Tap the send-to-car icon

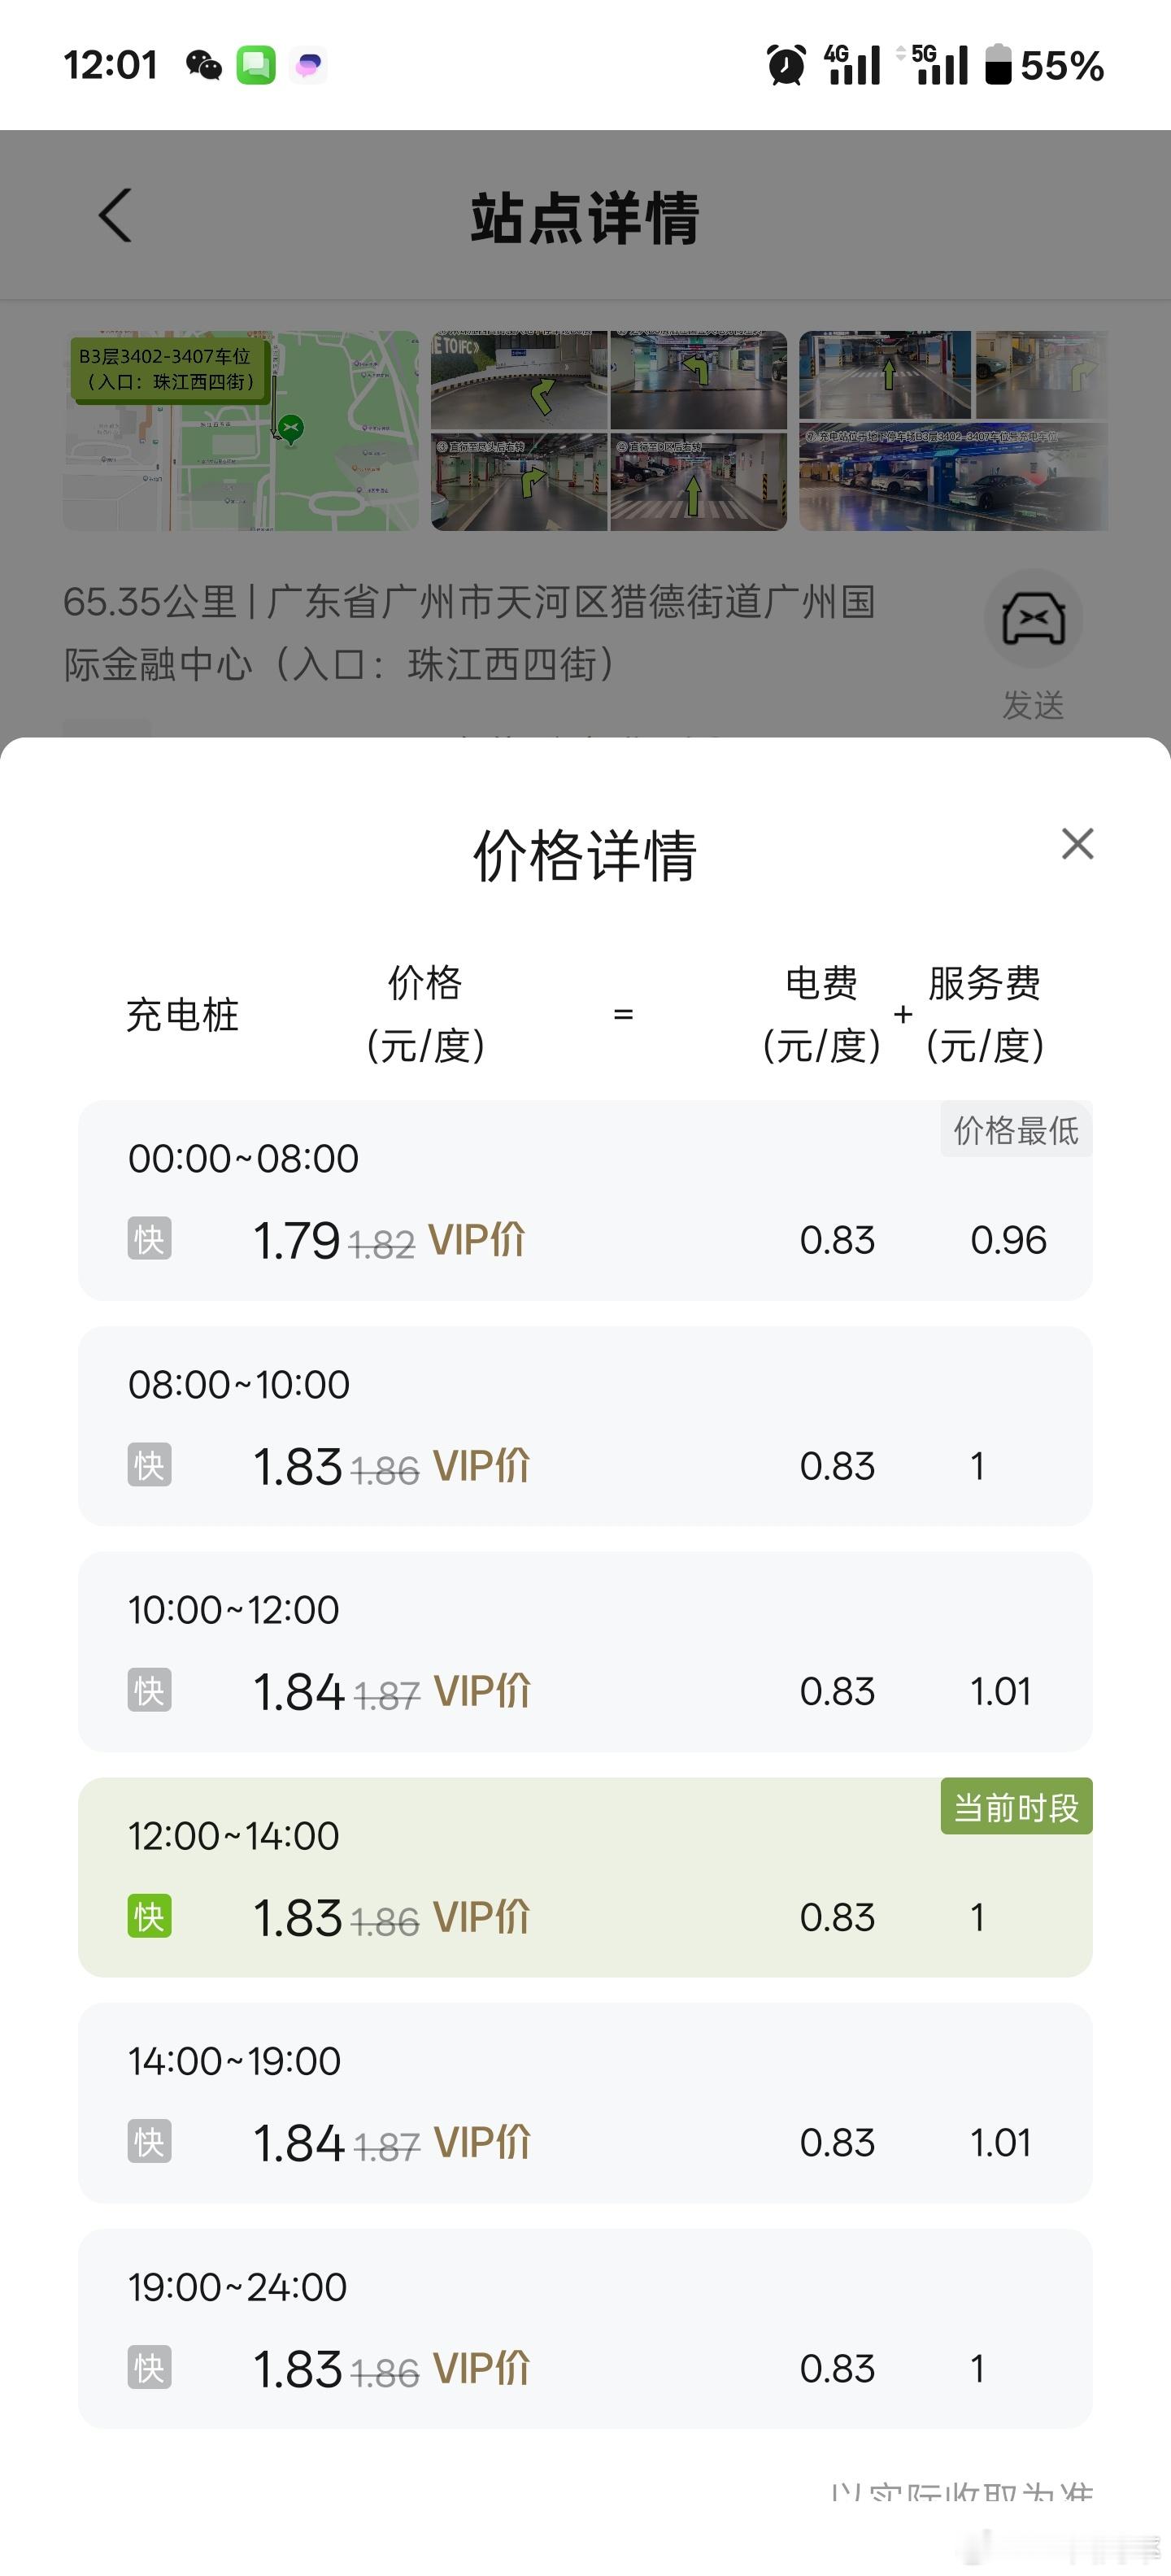tap(1033, 620)
